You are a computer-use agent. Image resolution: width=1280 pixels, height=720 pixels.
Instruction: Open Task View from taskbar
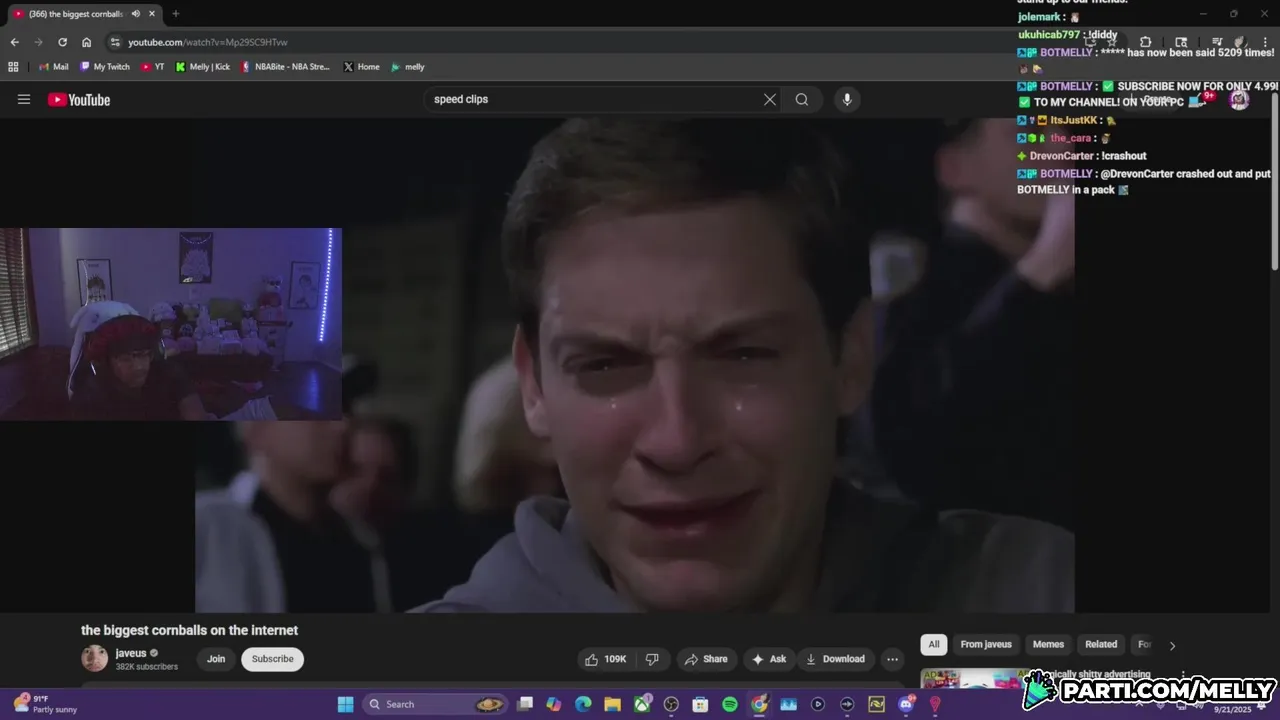point(525,704)
